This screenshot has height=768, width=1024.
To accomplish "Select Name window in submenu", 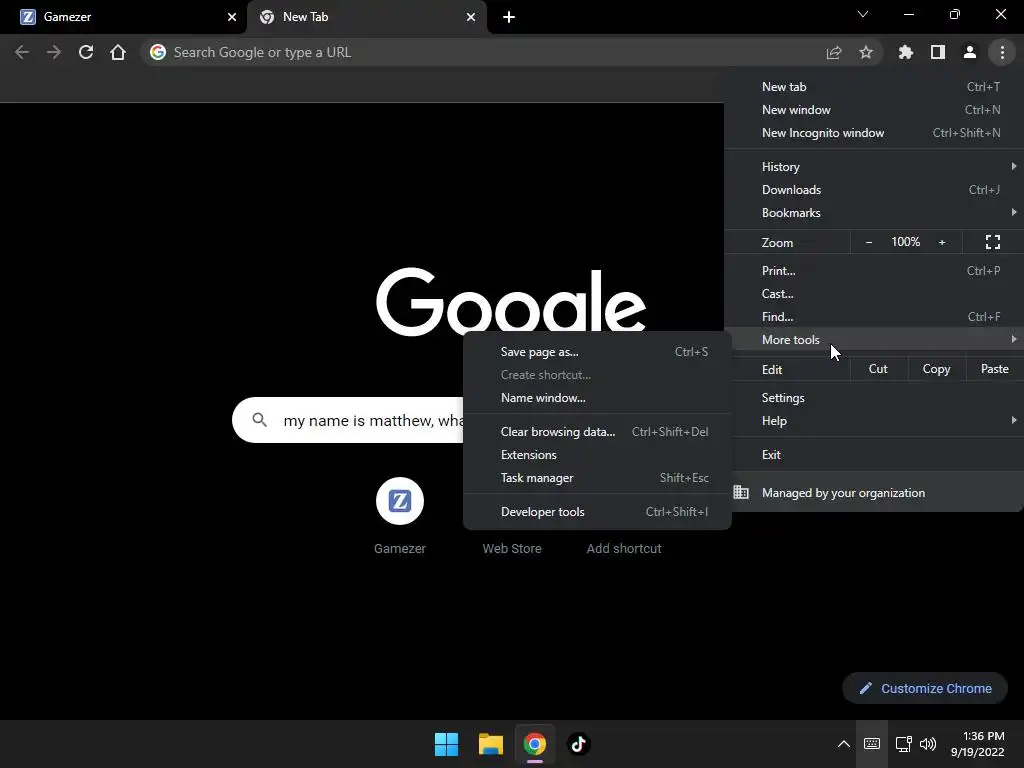I will [597, 397].
